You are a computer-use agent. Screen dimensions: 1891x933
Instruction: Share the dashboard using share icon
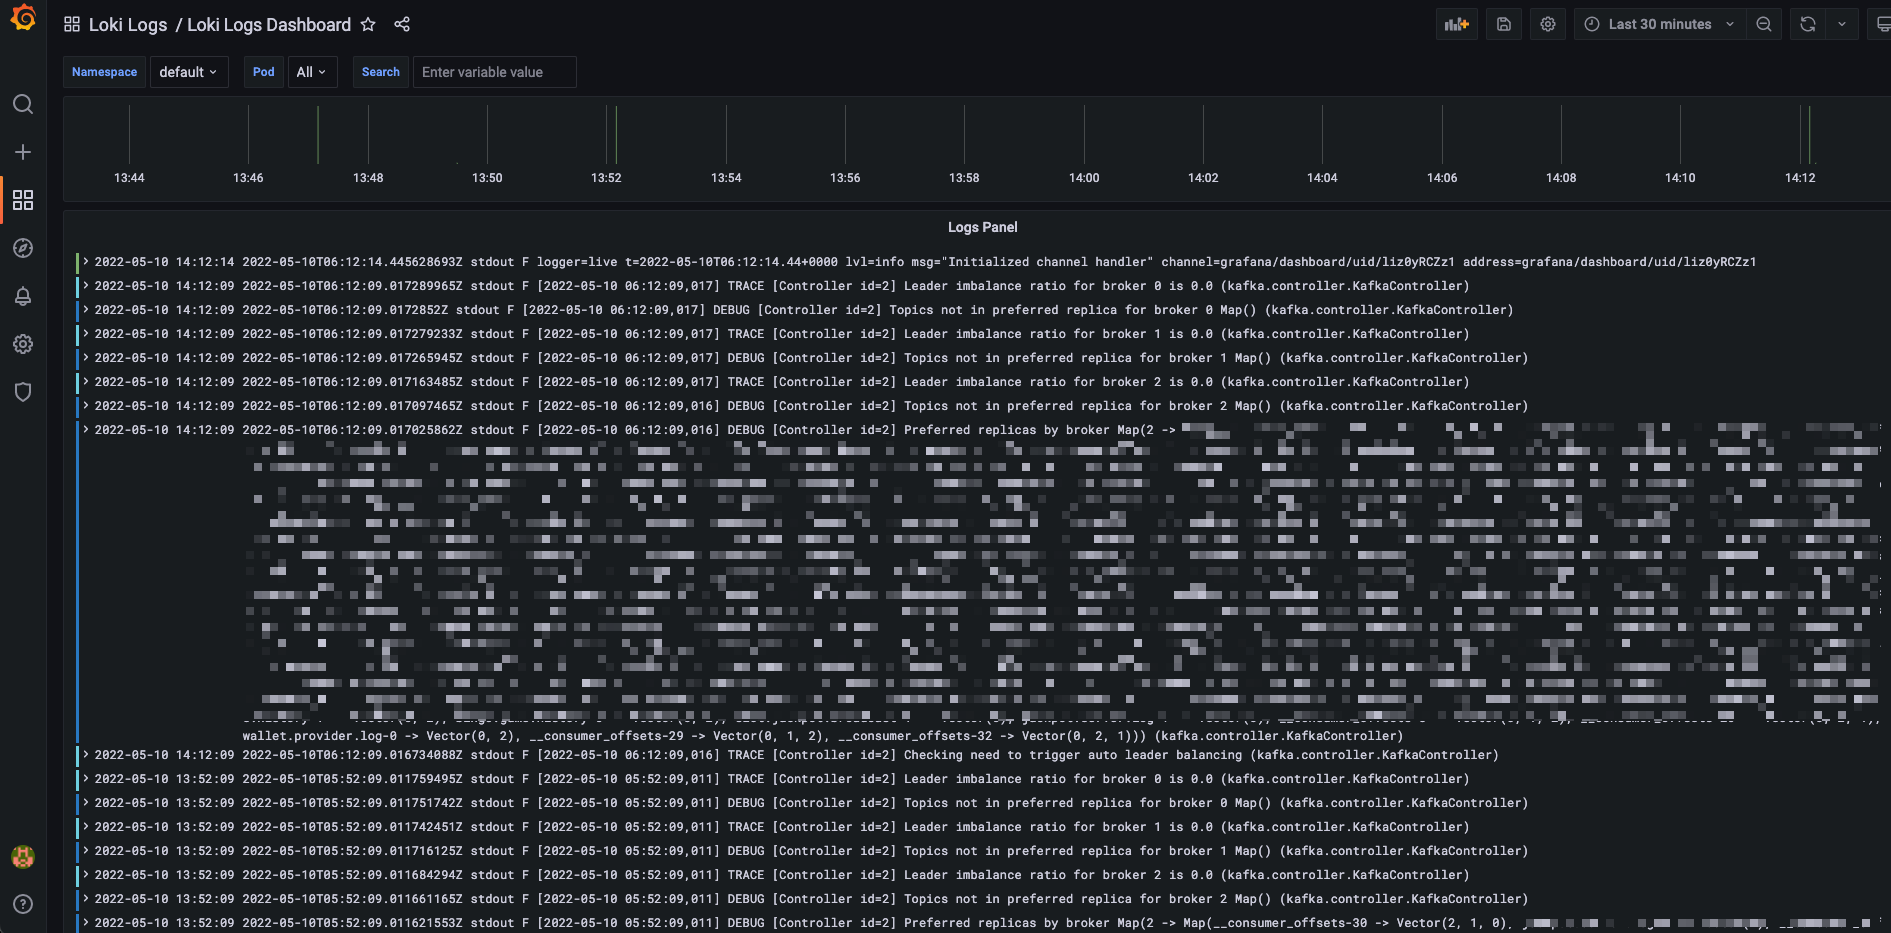402,24
